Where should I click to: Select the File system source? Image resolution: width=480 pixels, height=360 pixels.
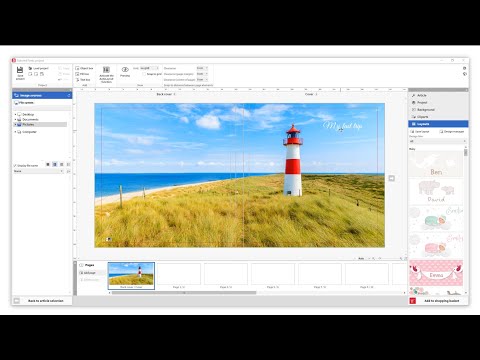tap(24, 103)
